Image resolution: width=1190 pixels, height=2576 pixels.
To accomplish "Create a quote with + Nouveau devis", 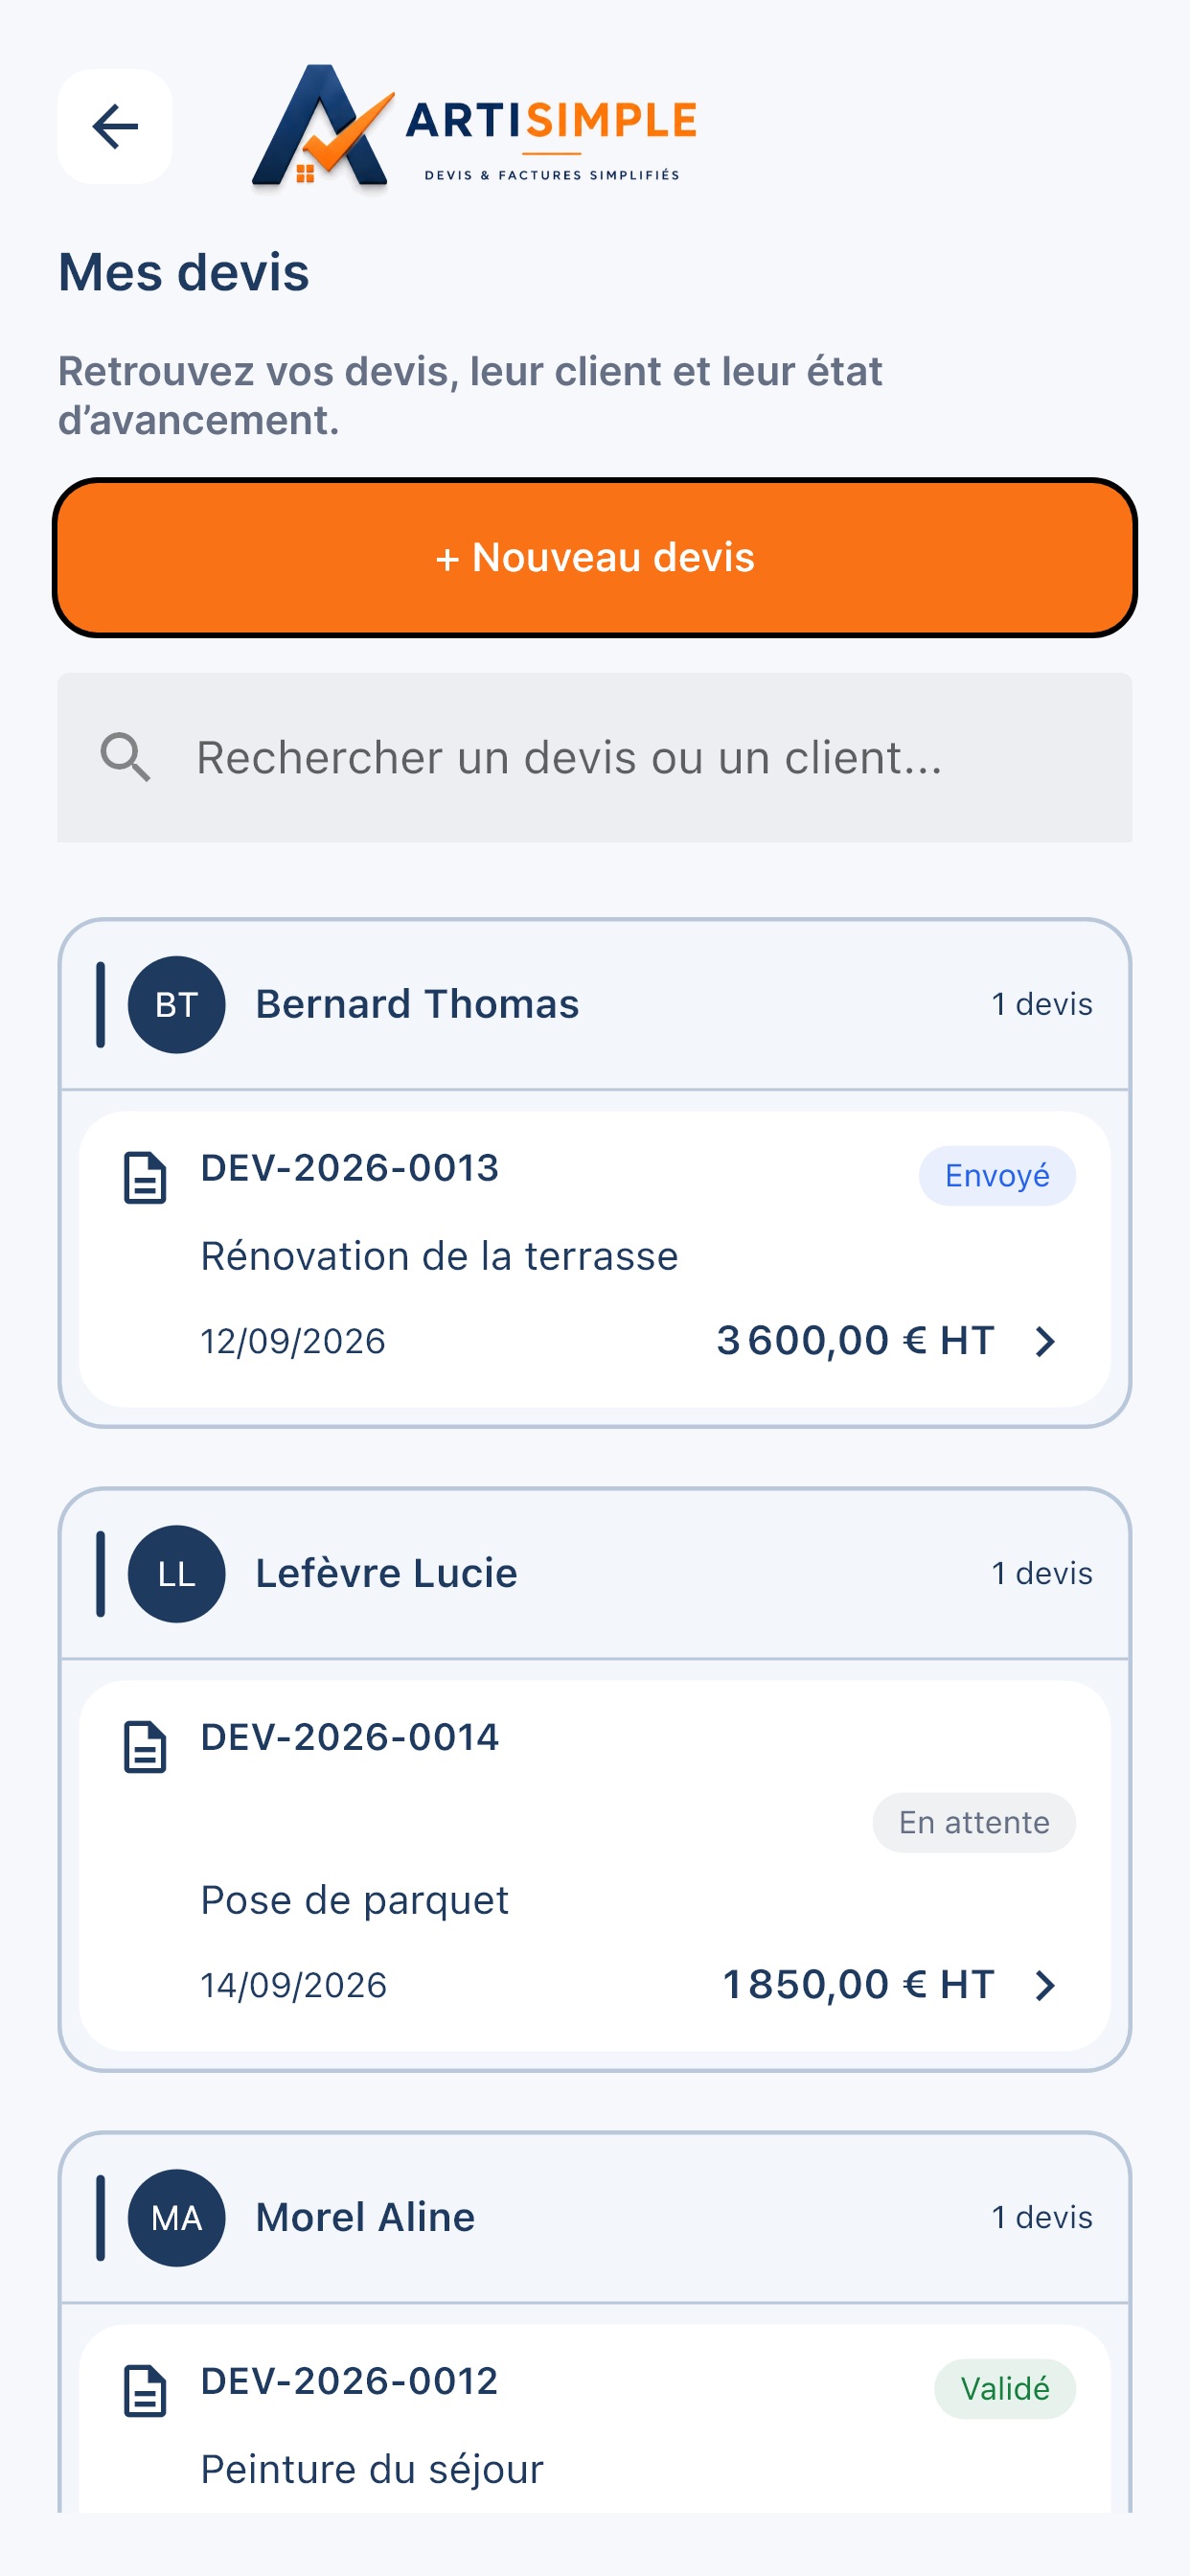I will coord(595,557).
